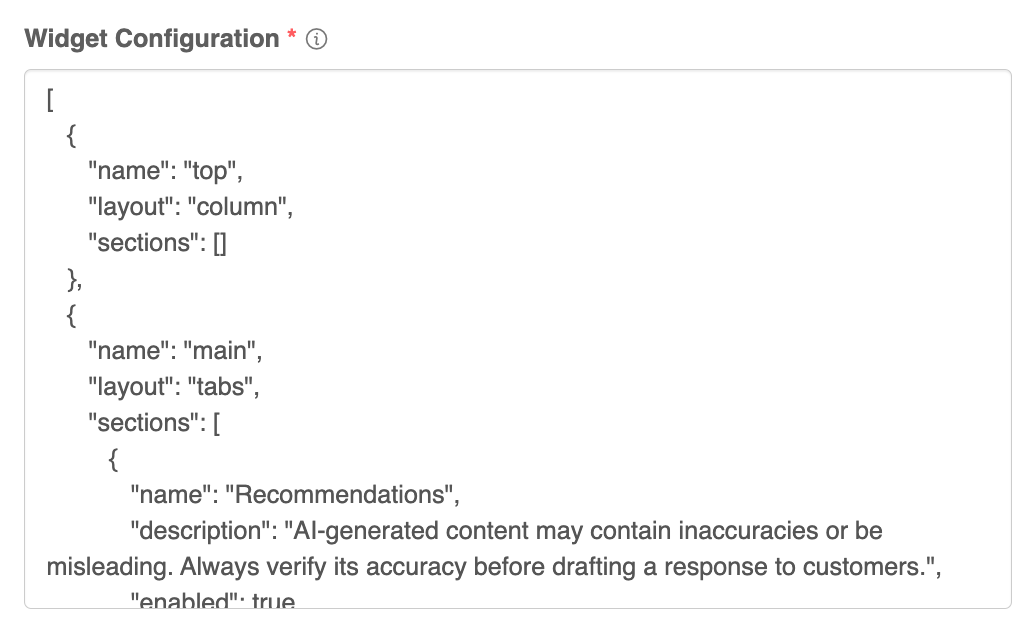
Task: Click on the "name": "top" line
Action: click(x=165, y=171)
